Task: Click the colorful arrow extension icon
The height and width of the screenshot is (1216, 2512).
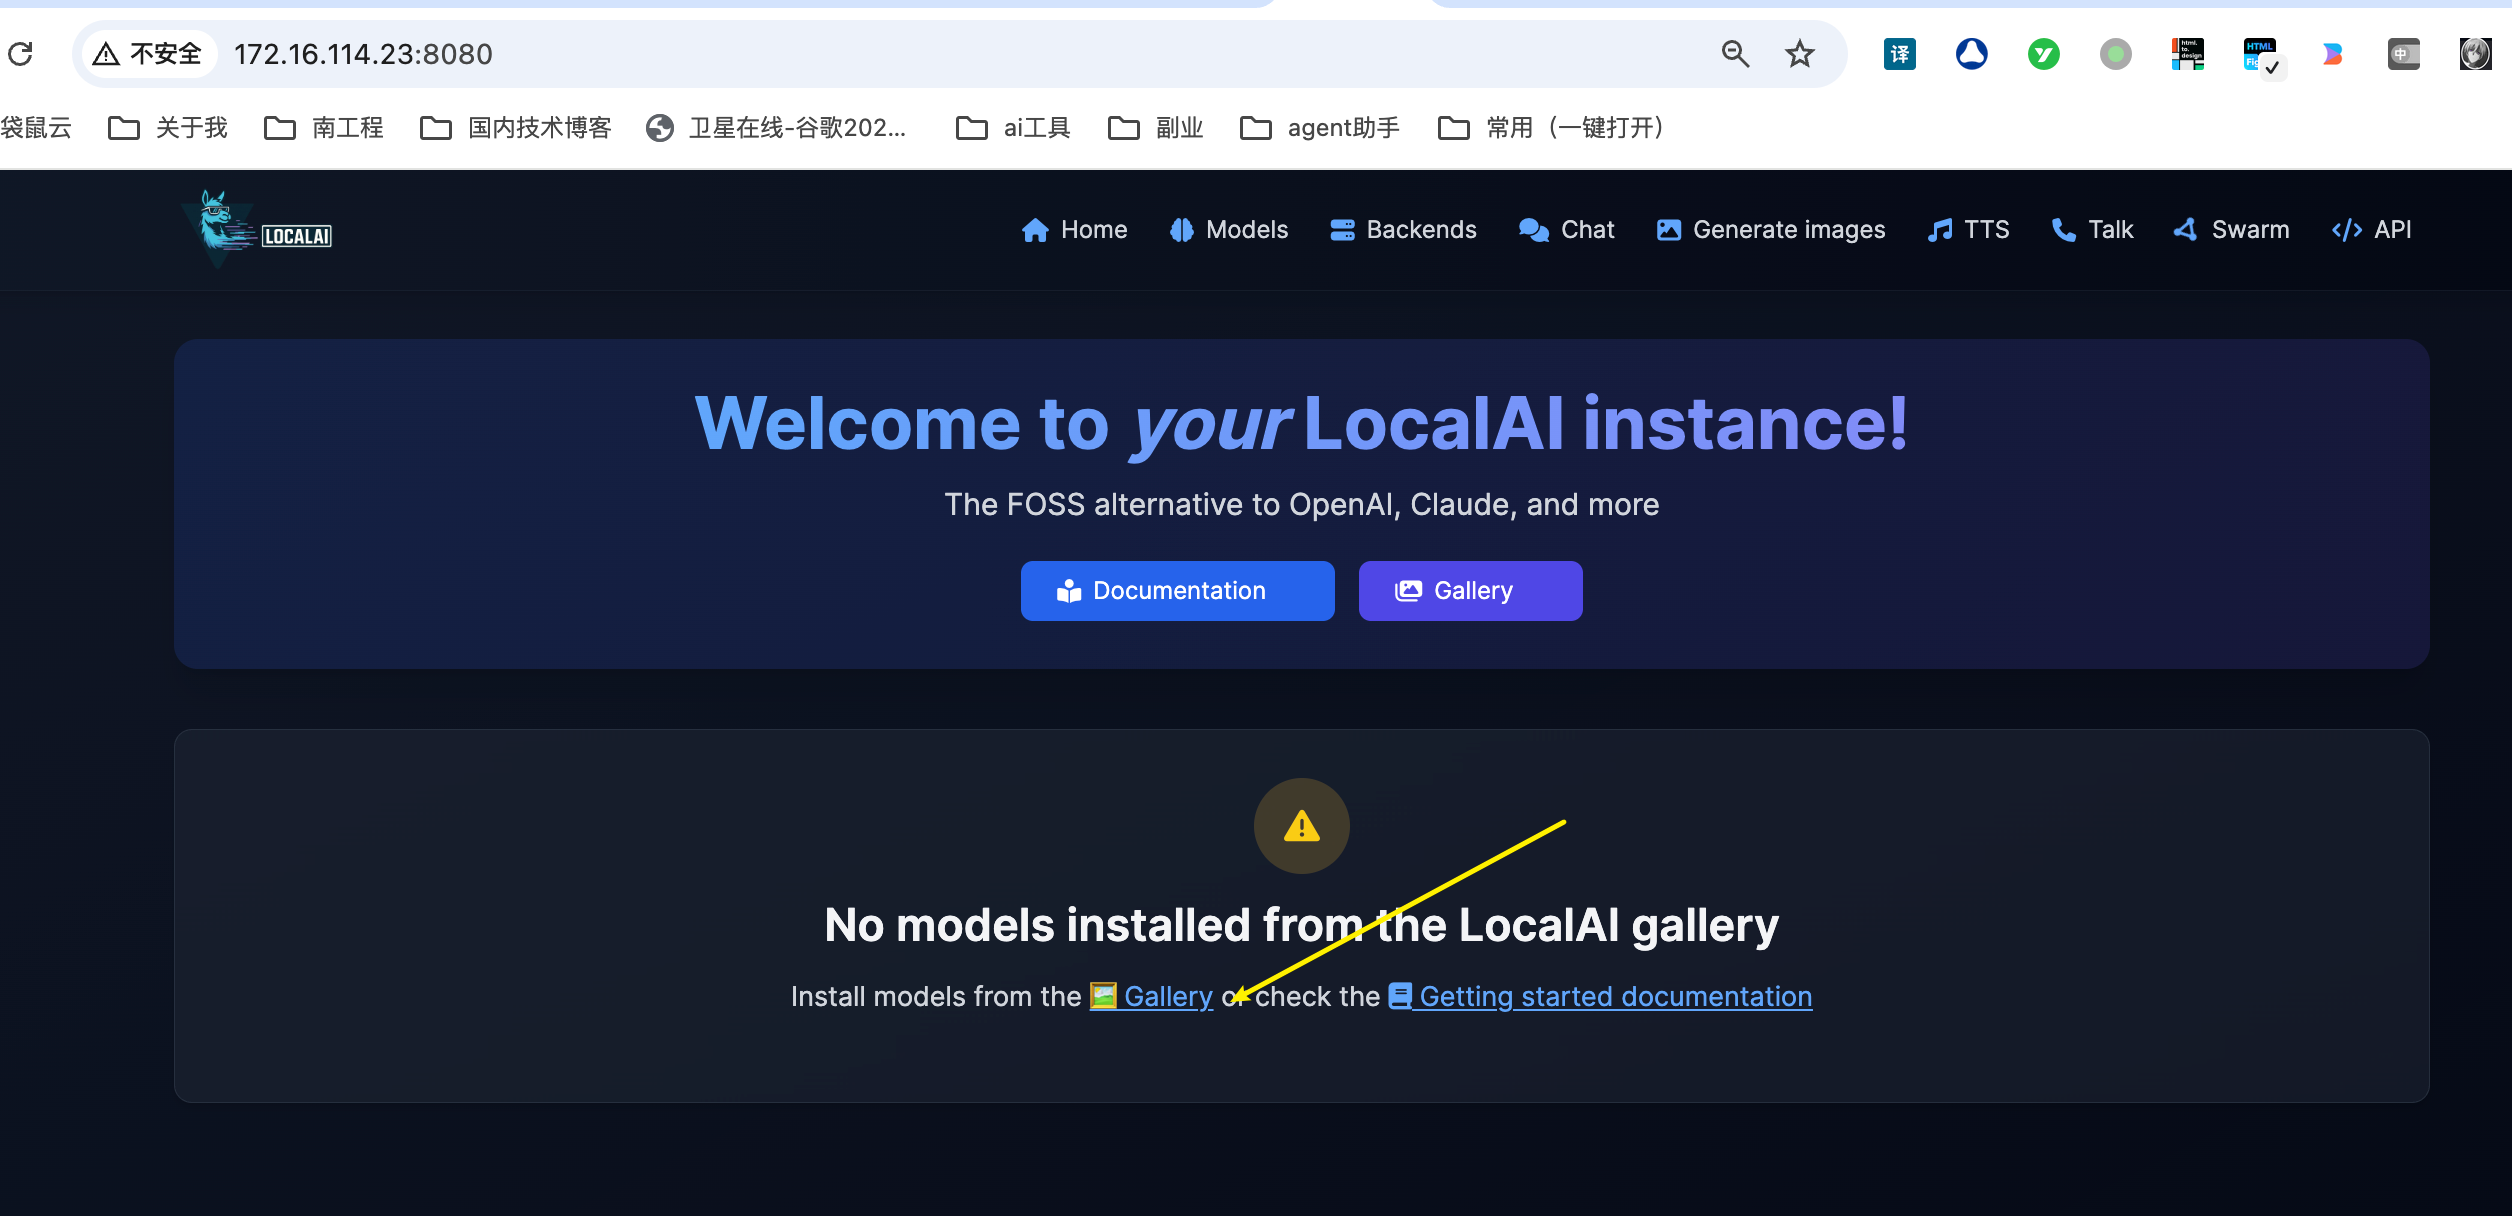Action: [x=2332, y=54]
